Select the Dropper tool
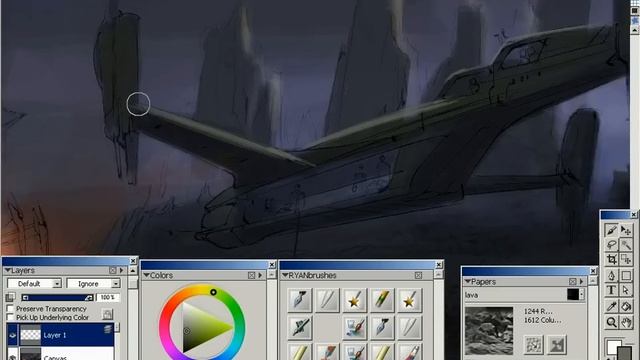640x360 pixels. 611,306
